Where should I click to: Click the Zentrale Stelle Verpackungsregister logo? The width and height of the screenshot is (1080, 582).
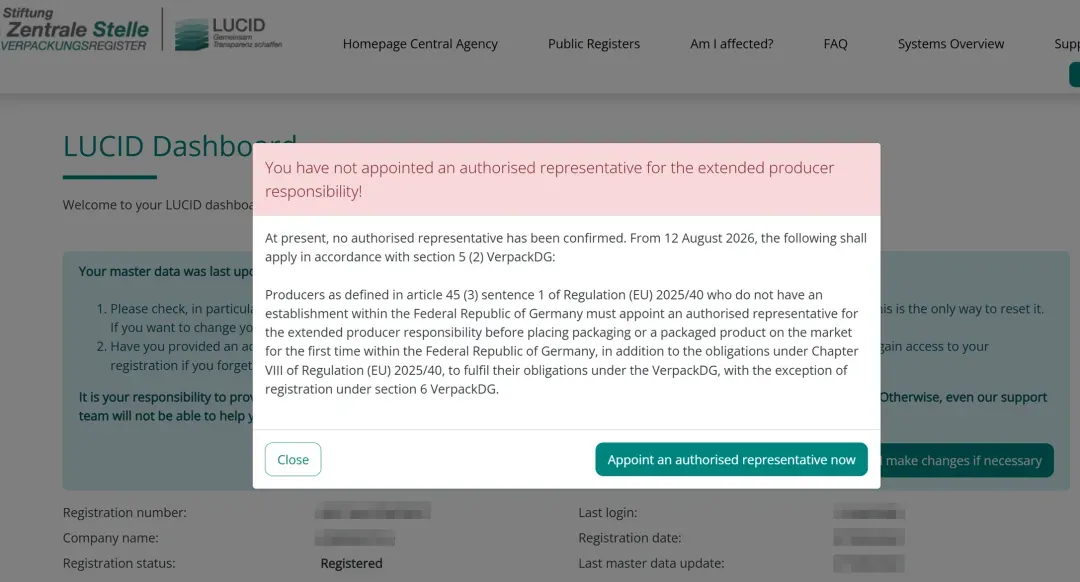tap(74, 30)
